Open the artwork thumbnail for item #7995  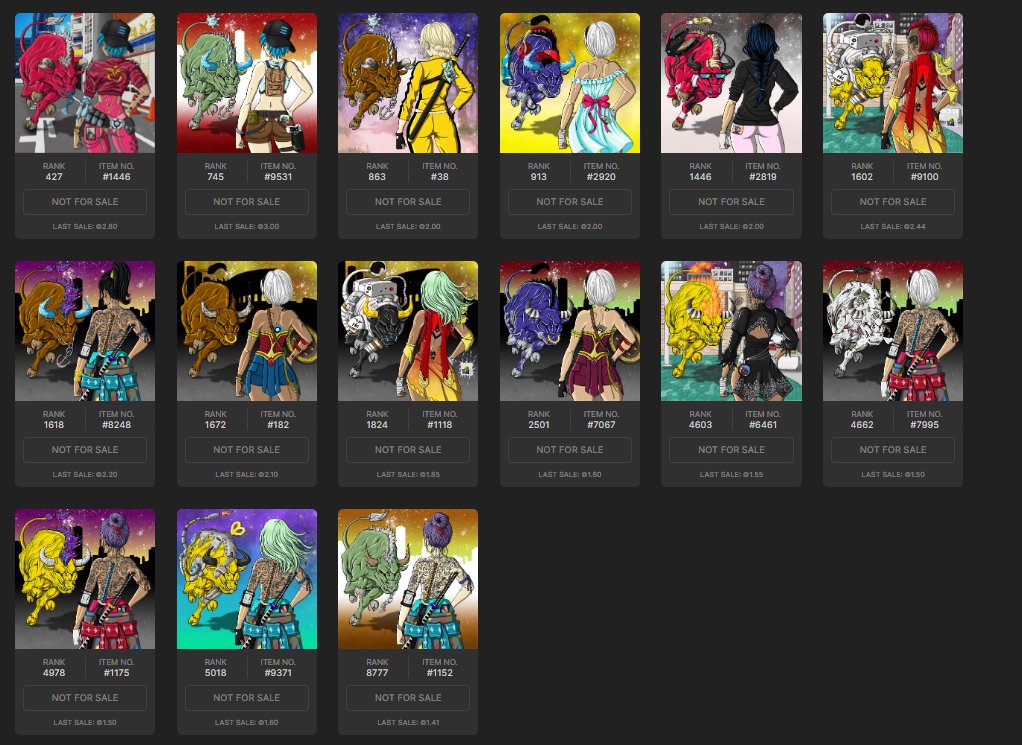[893, 331]
